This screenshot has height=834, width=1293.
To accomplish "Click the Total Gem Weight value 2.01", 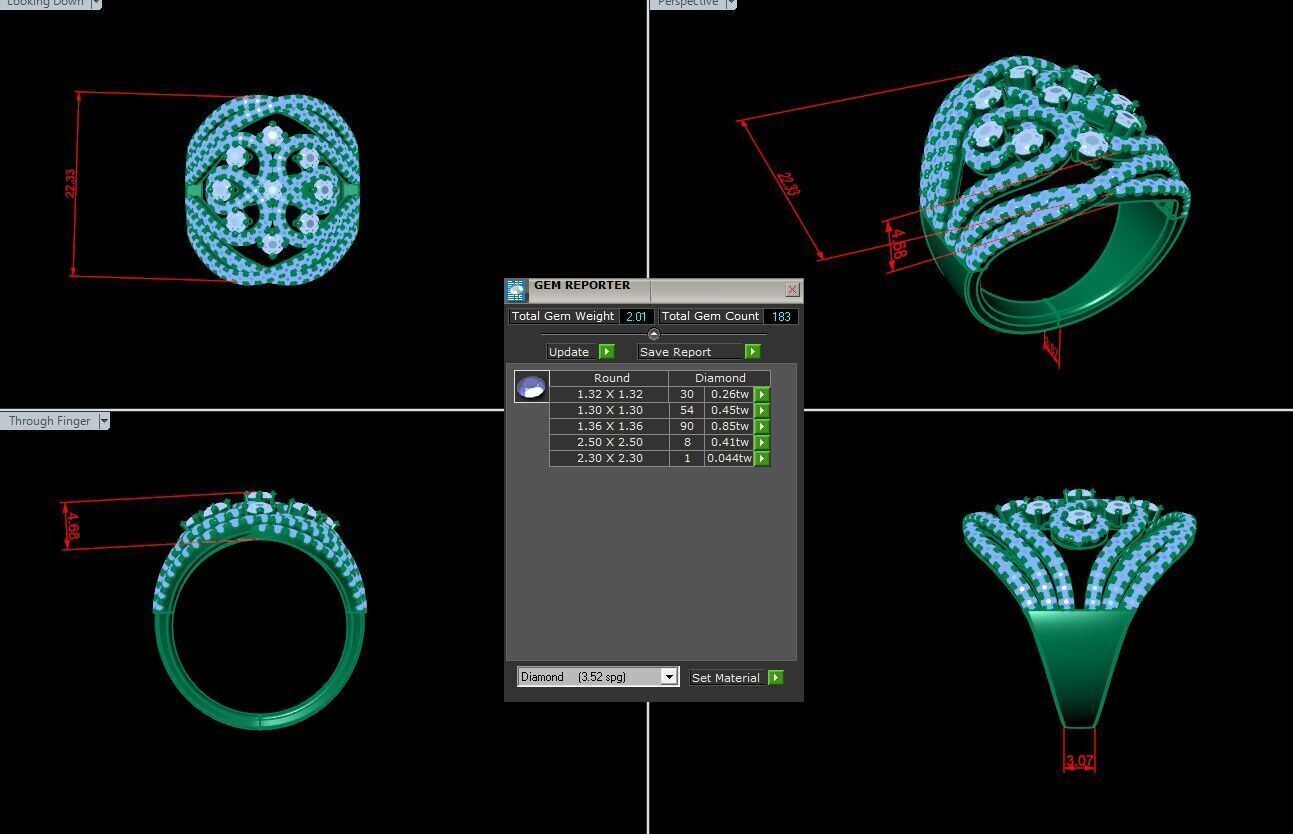I will (636, 316).
